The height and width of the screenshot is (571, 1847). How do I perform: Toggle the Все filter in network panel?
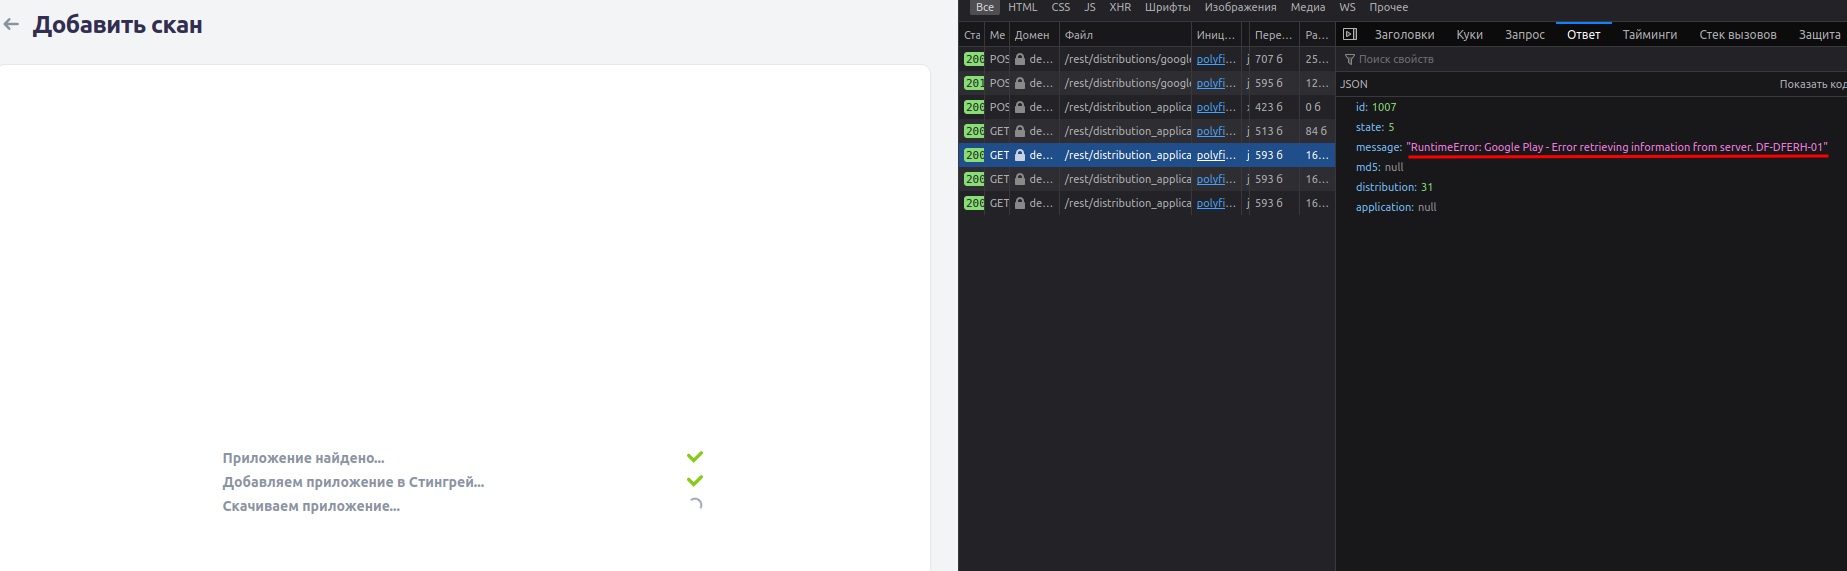pyautogui.click(x=985, y=7)
